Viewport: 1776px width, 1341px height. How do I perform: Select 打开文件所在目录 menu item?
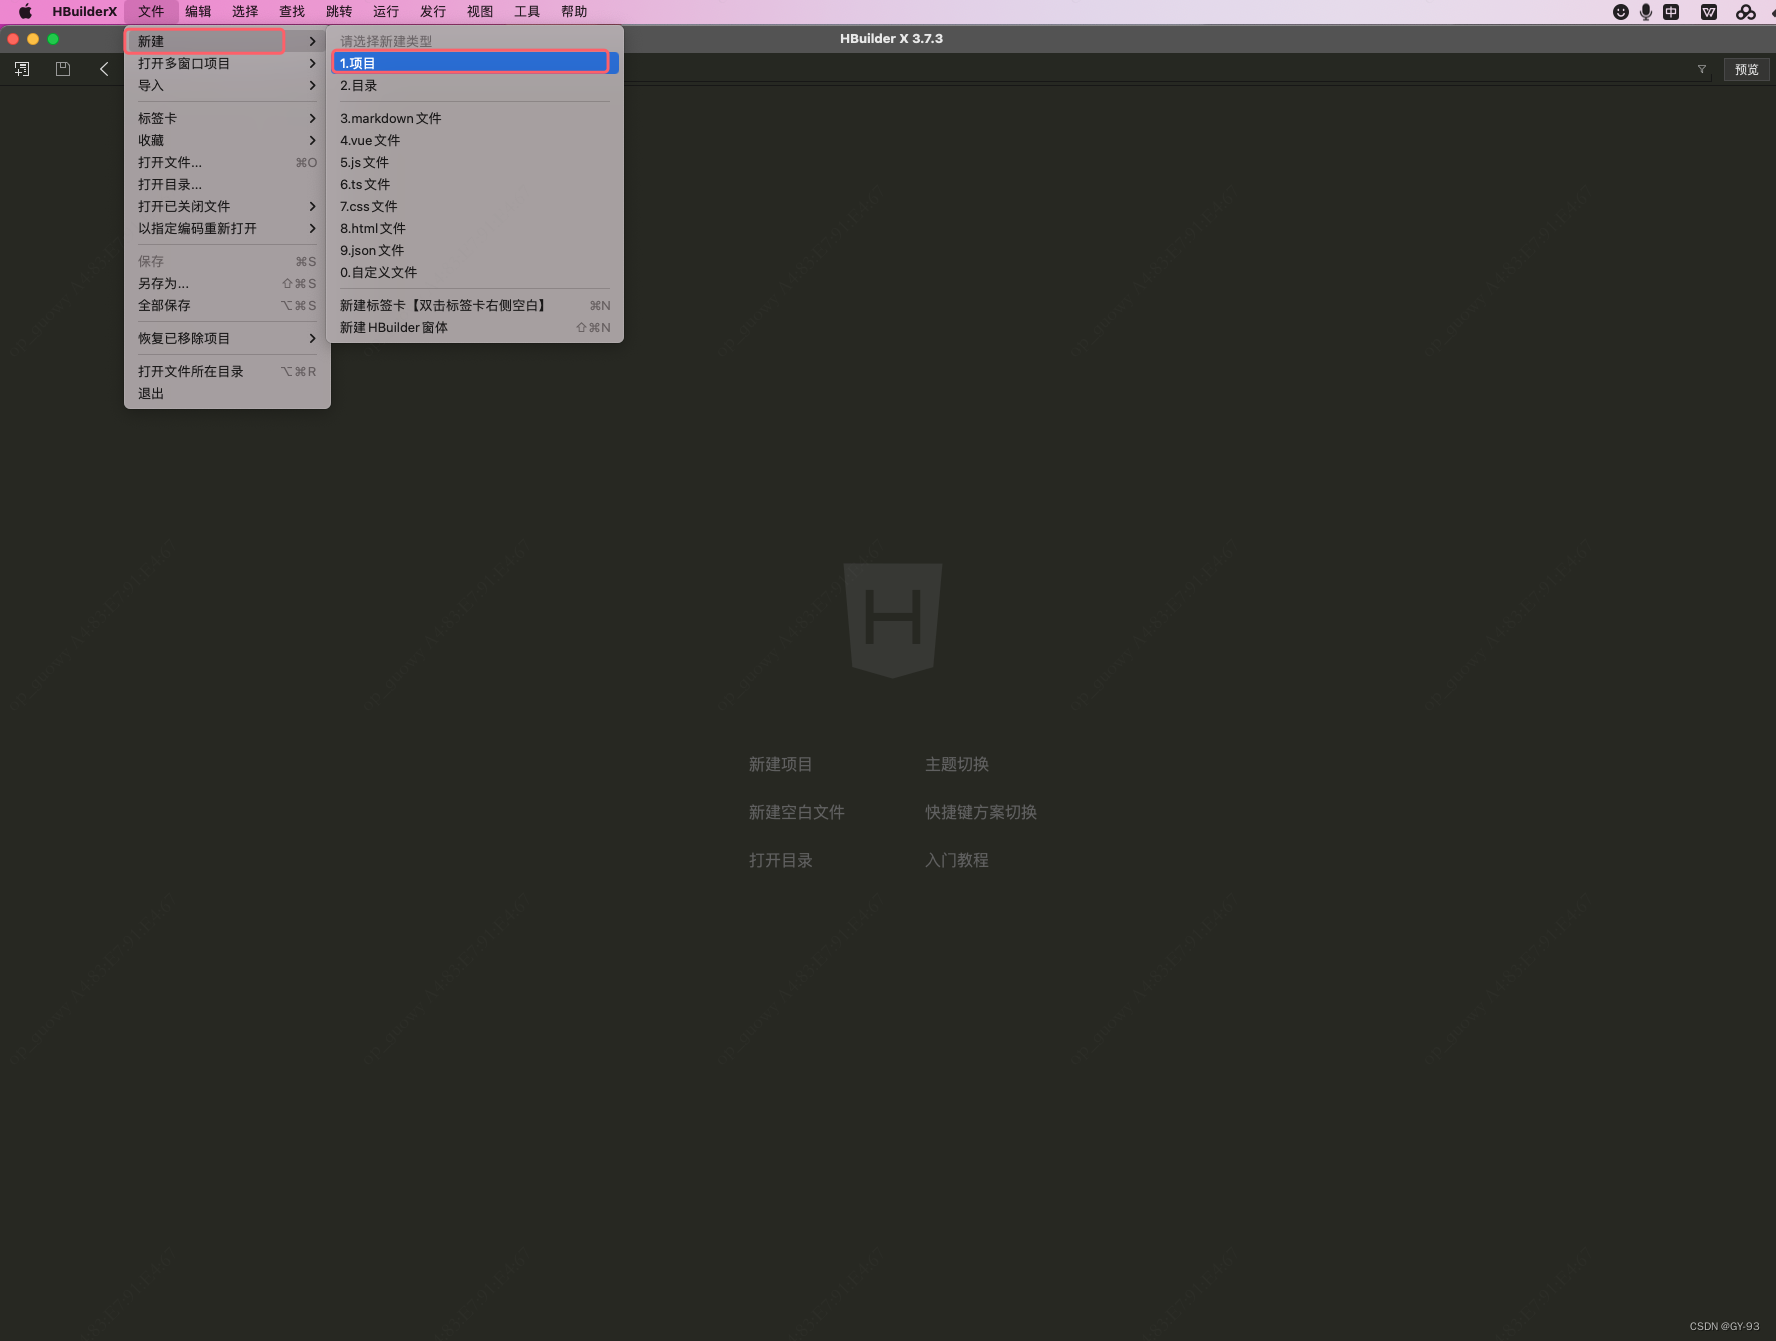pos(227,371)
